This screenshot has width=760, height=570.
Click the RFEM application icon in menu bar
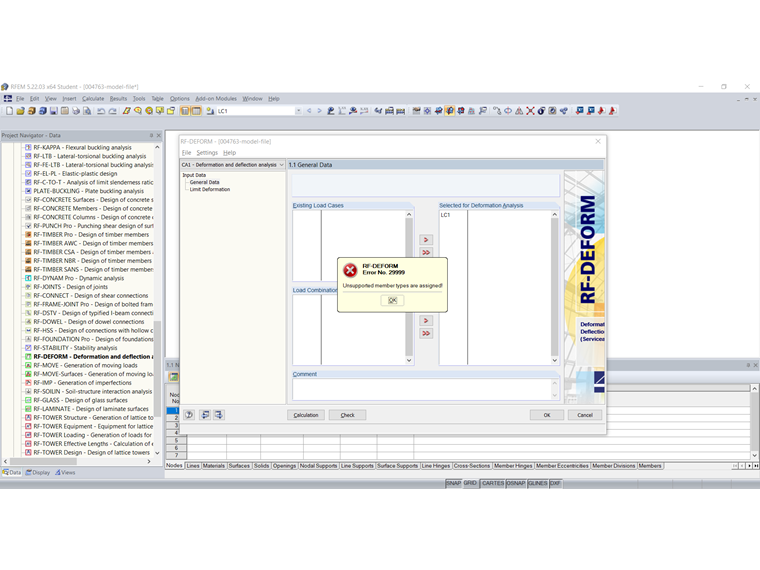(x=8, y=98)
